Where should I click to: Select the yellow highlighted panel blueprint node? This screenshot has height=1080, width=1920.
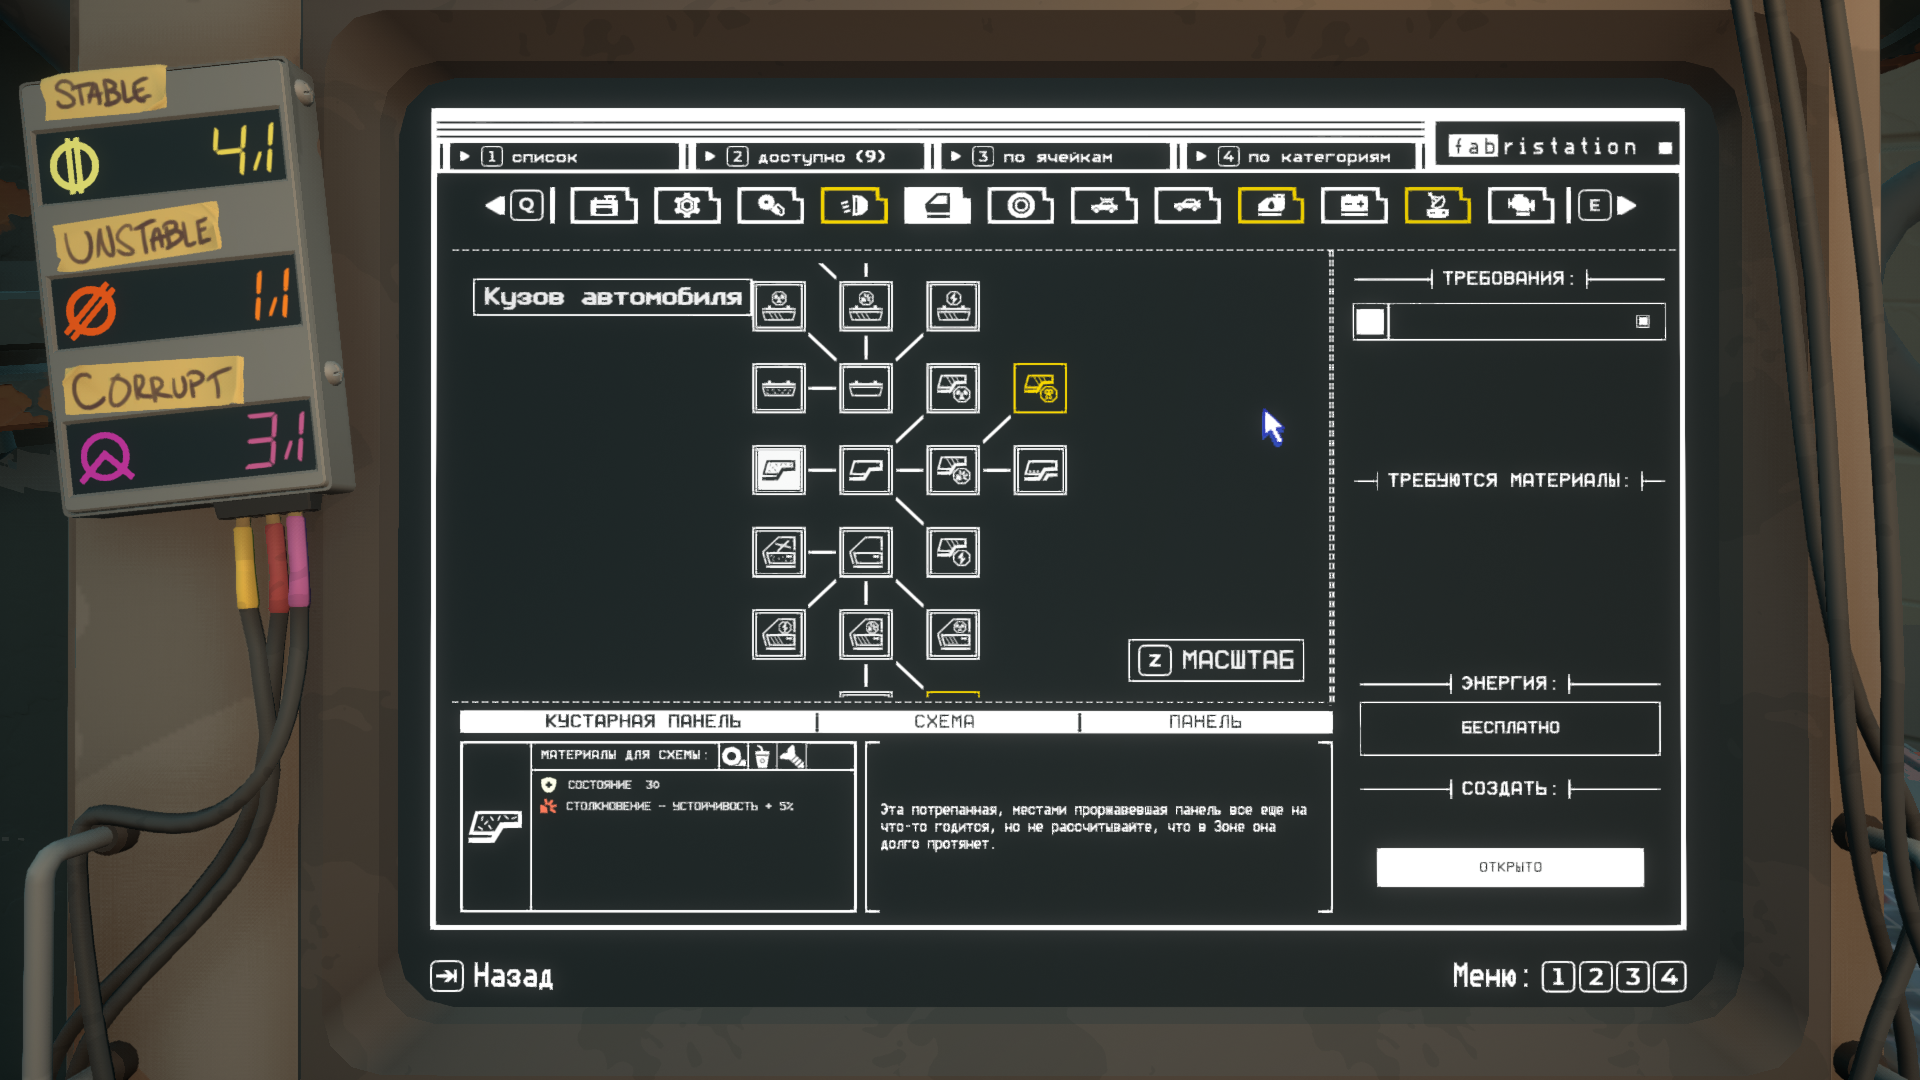point(1040,388)
